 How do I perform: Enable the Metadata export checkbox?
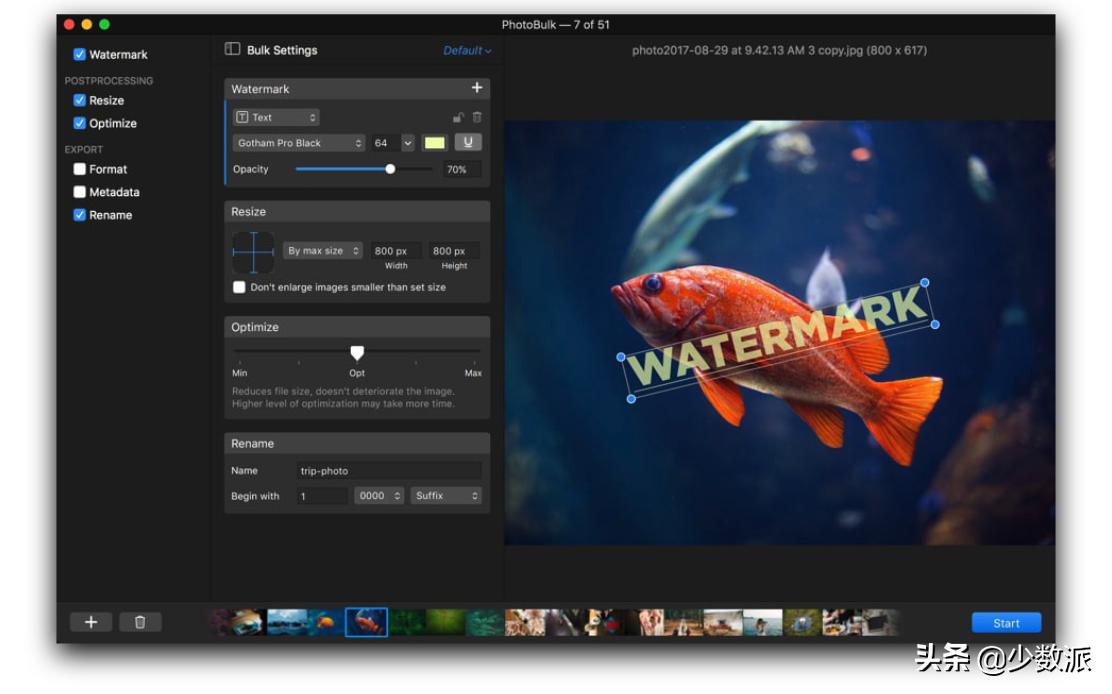coord(80,192)
